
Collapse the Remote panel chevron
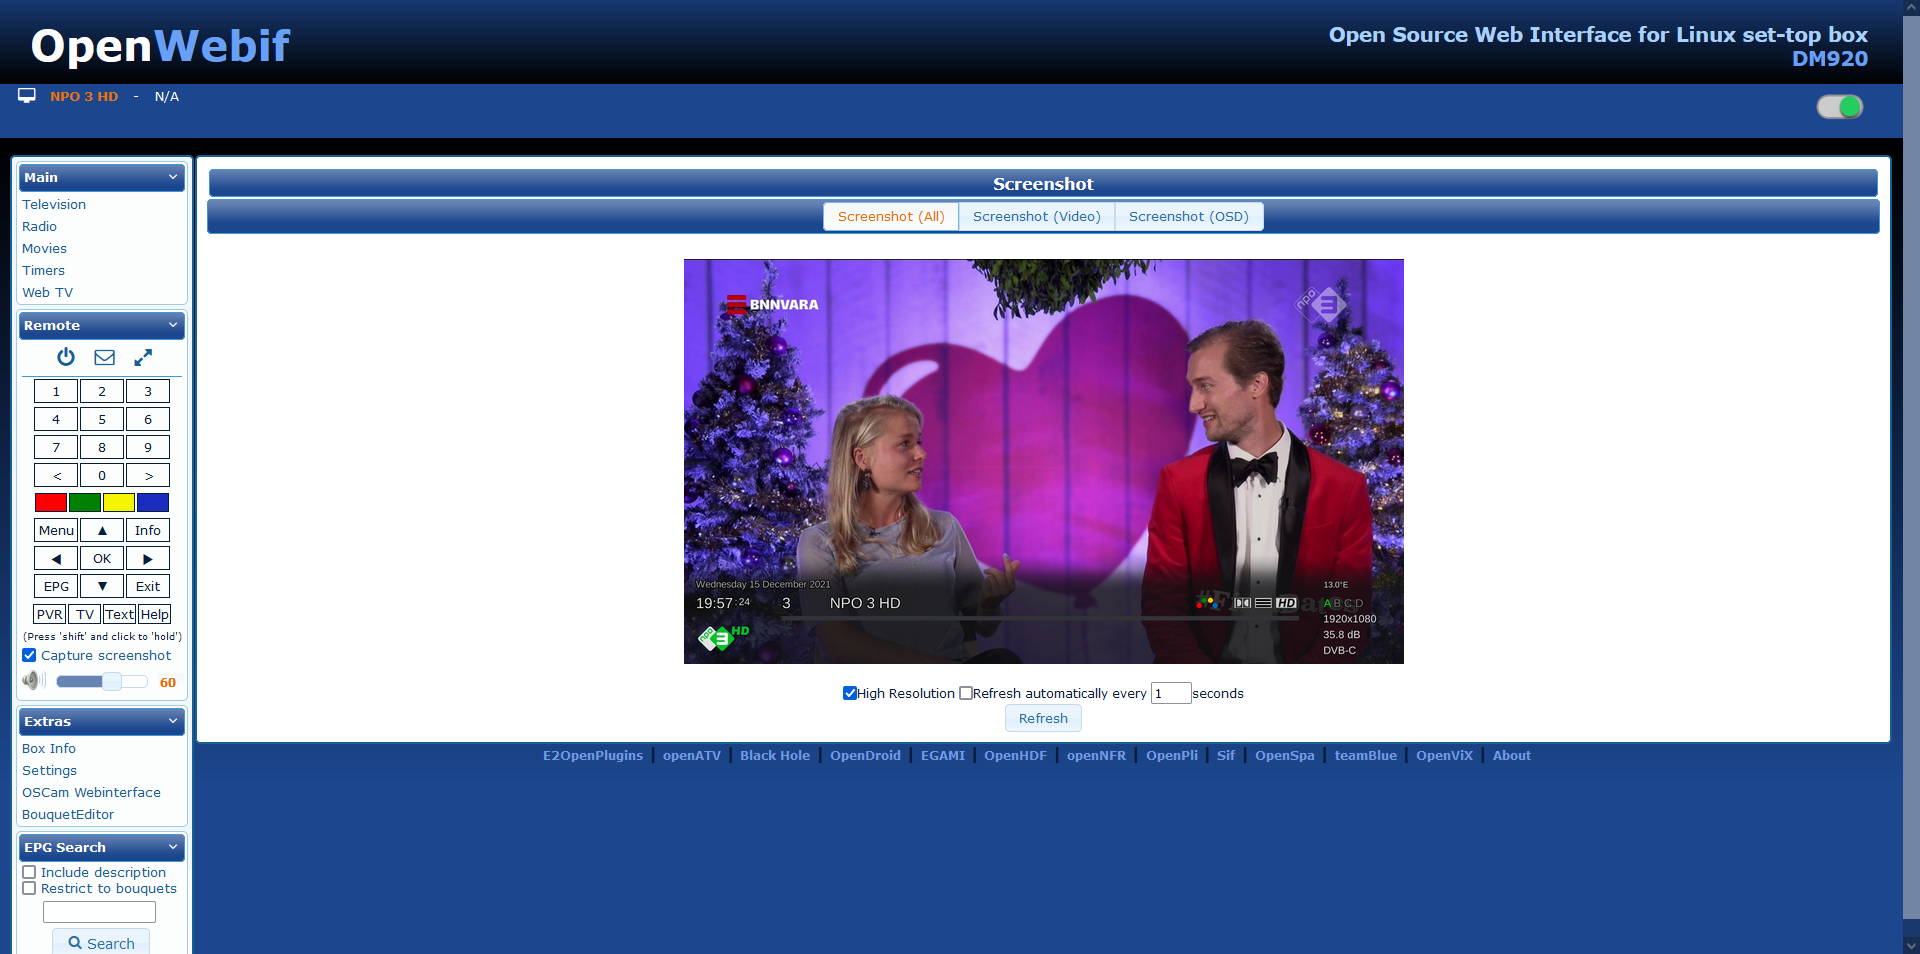click(x=173, y=325)
